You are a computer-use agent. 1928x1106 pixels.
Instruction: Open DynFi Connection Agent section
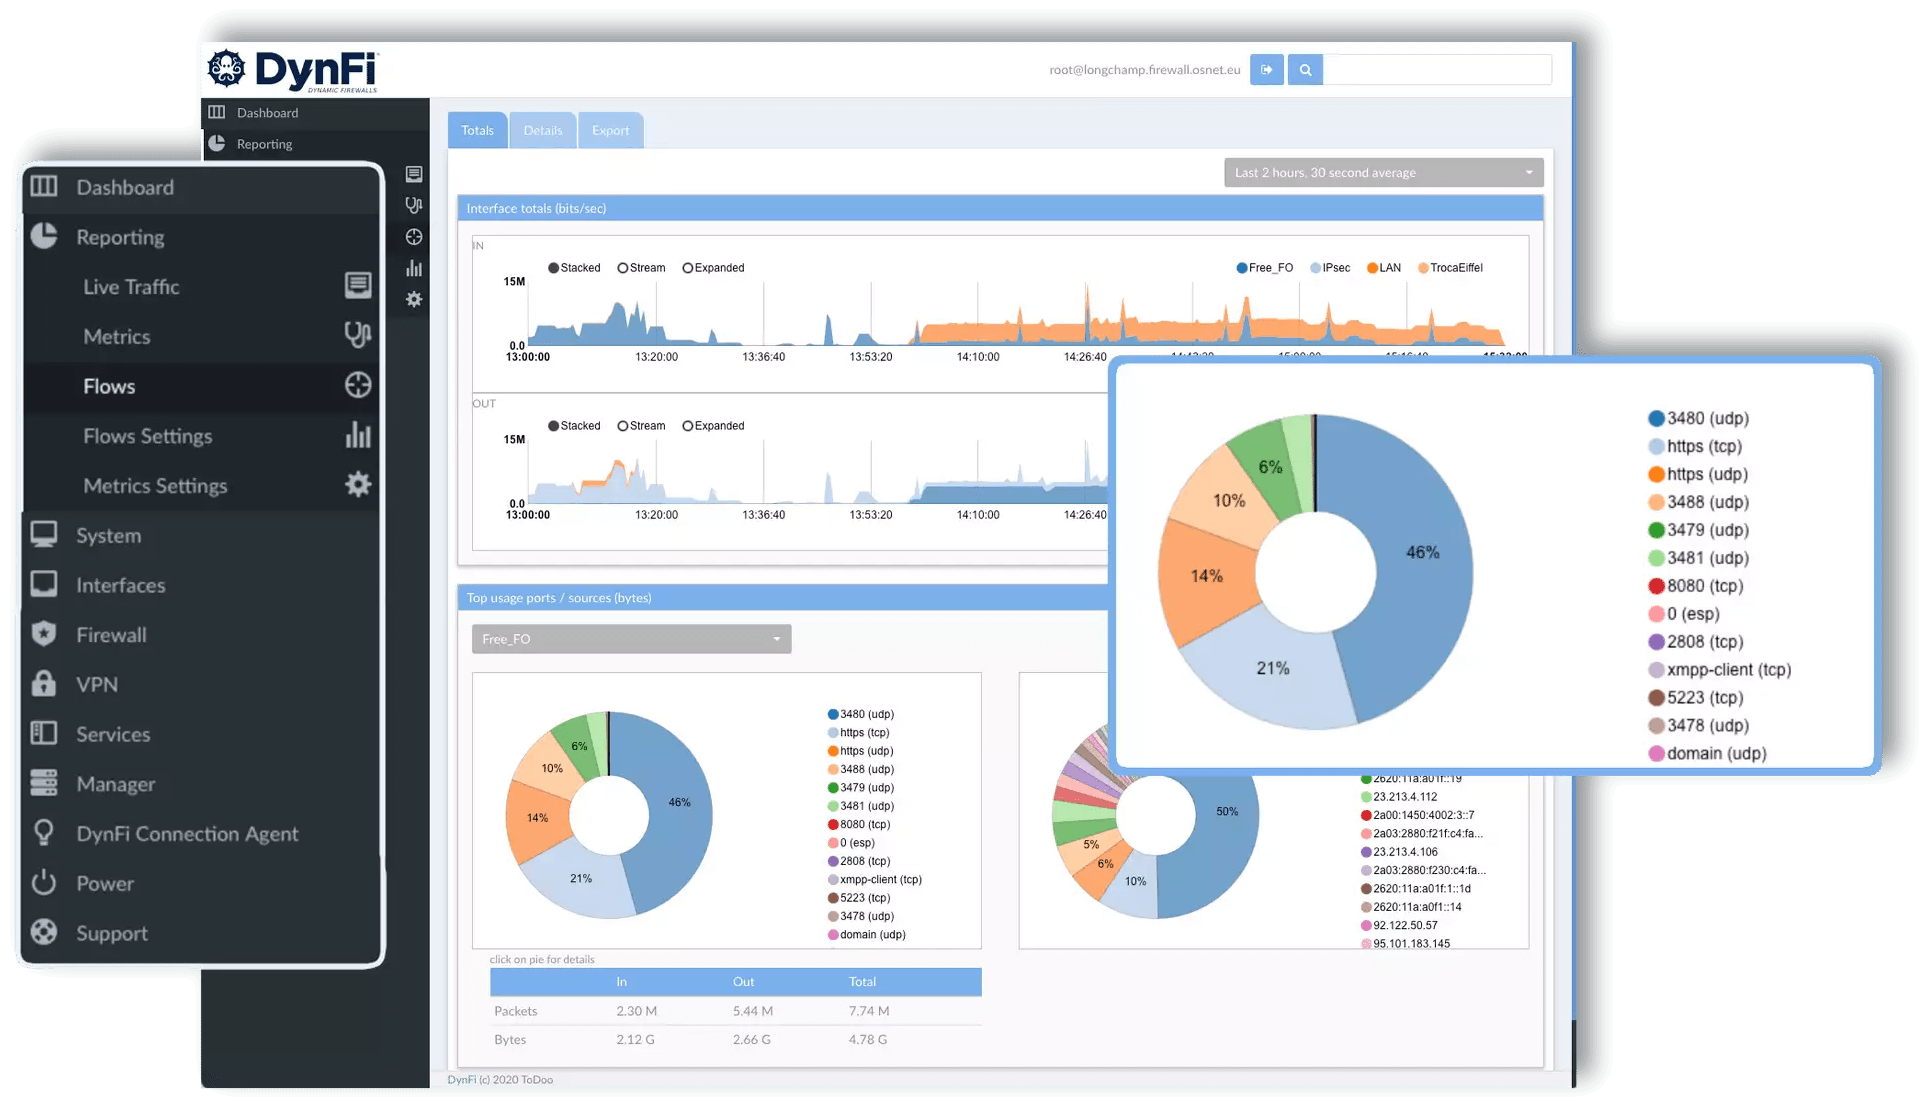(188, 836)
